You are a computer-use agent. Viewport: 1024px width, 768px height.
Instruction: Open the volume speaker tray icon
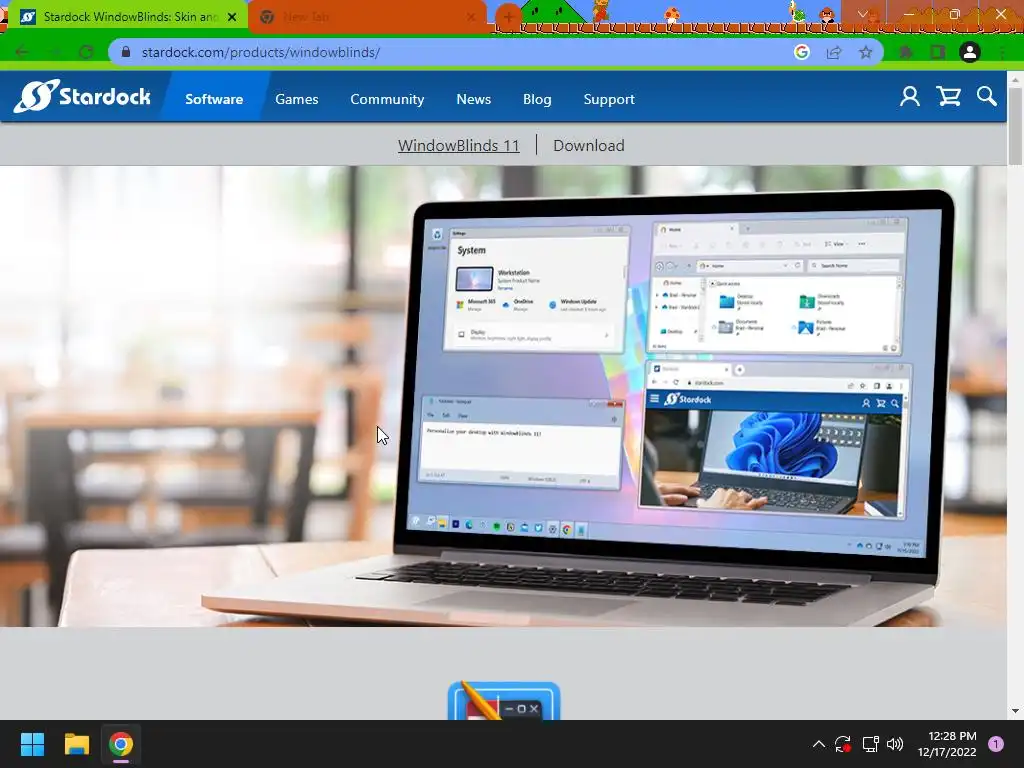coord(895,744)
